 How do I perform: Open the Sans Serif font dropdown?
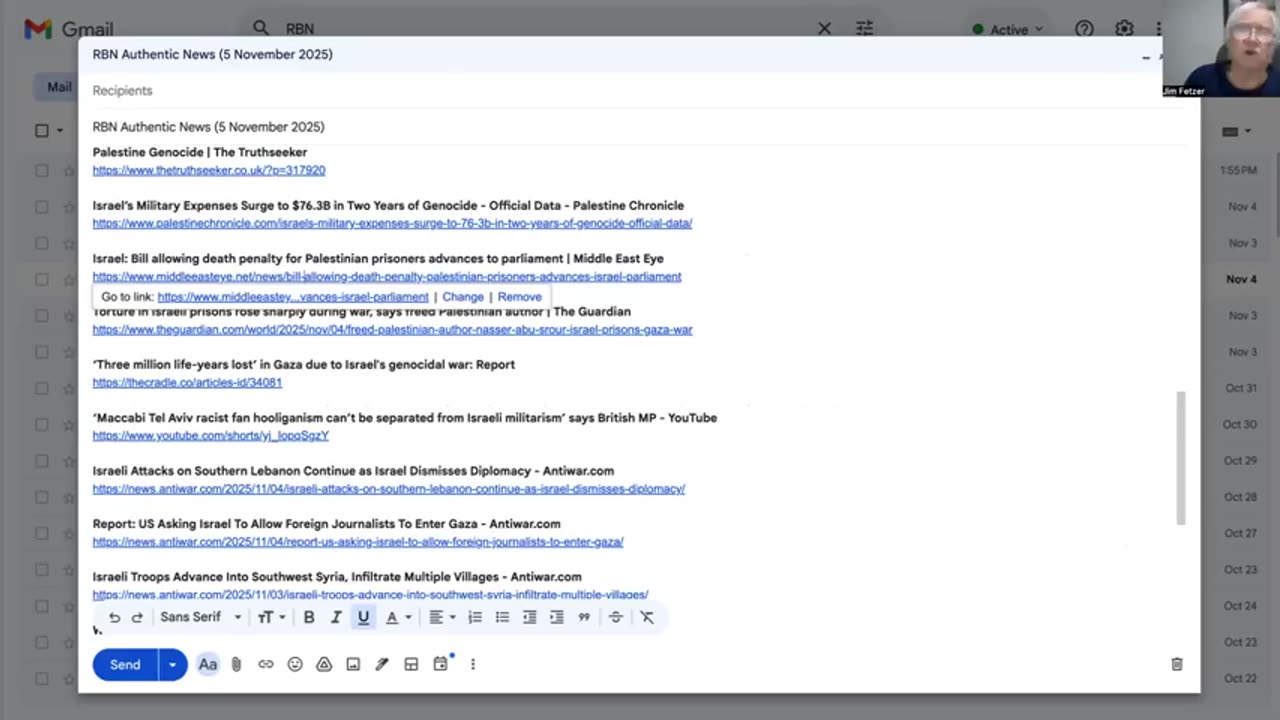click(200, 617)
